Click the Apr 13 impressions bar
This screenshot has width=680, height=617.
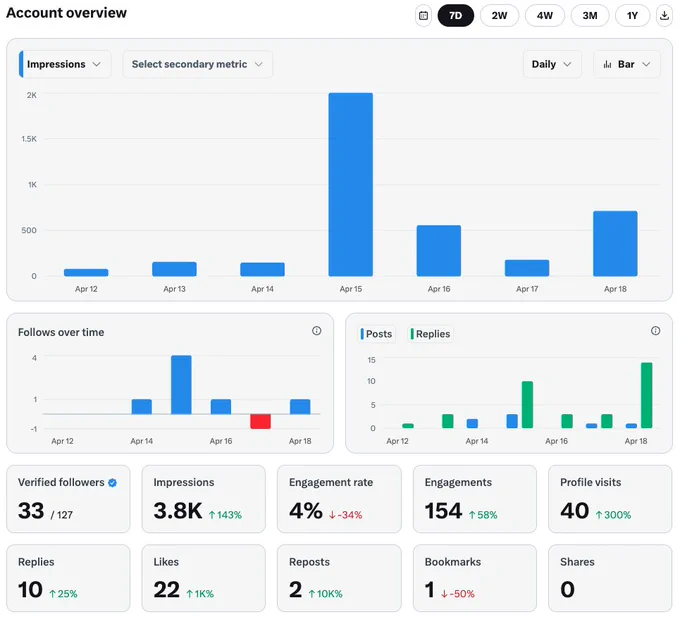(x=174, y=269)
